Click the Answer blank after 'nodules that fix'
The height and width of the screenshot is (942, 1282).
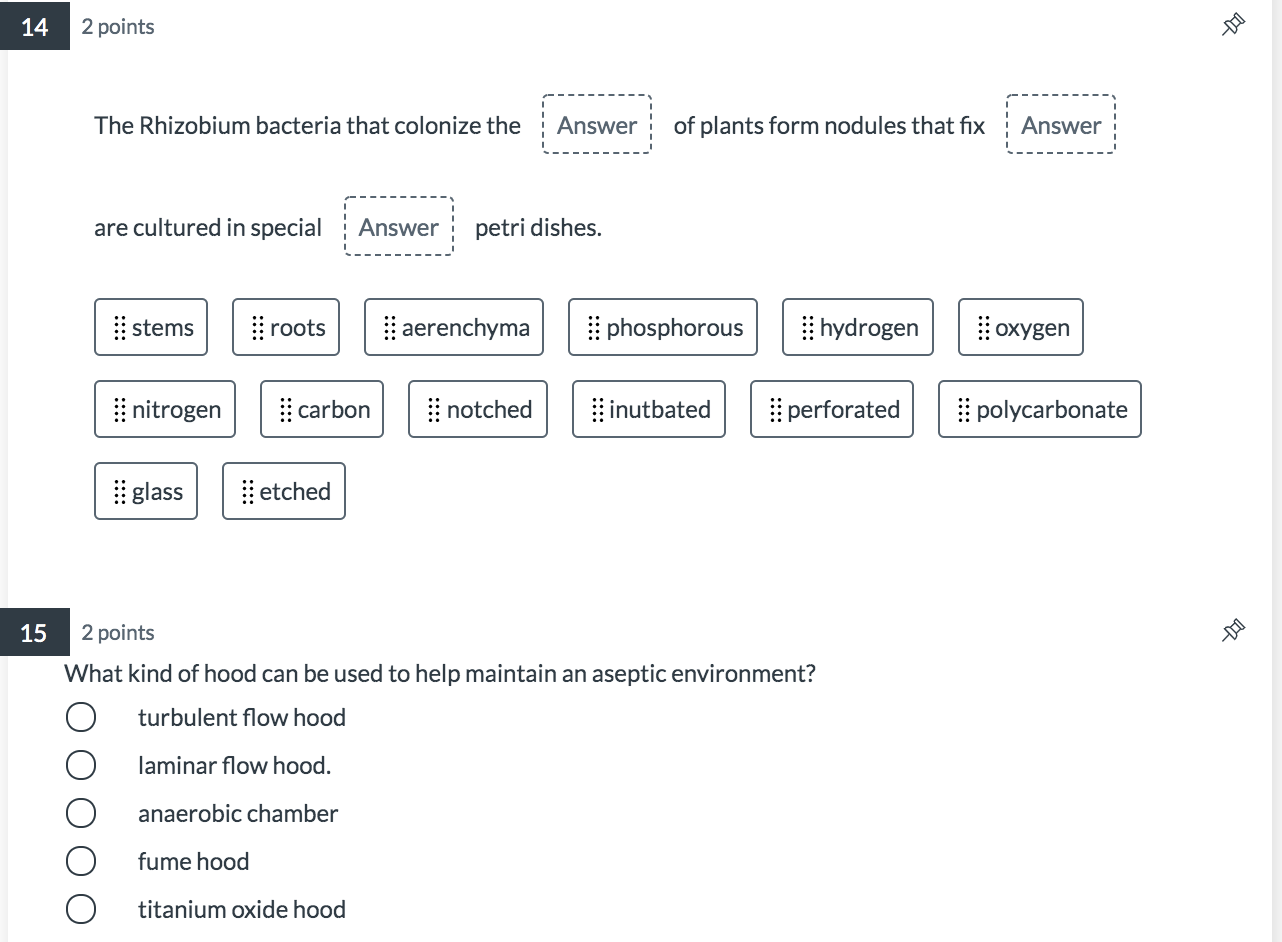coord(1061,125)
